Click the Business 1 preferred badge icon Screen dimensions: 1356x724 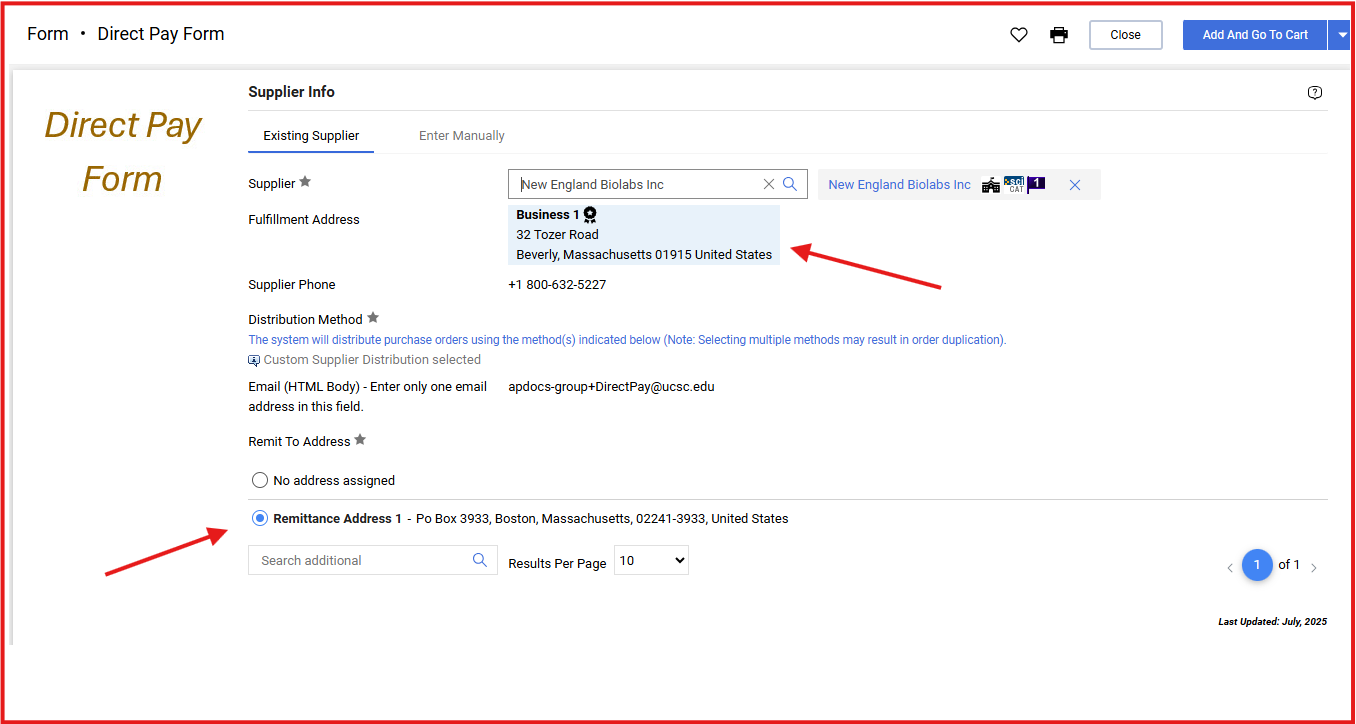pyautogui.click(x=590, y=214)
